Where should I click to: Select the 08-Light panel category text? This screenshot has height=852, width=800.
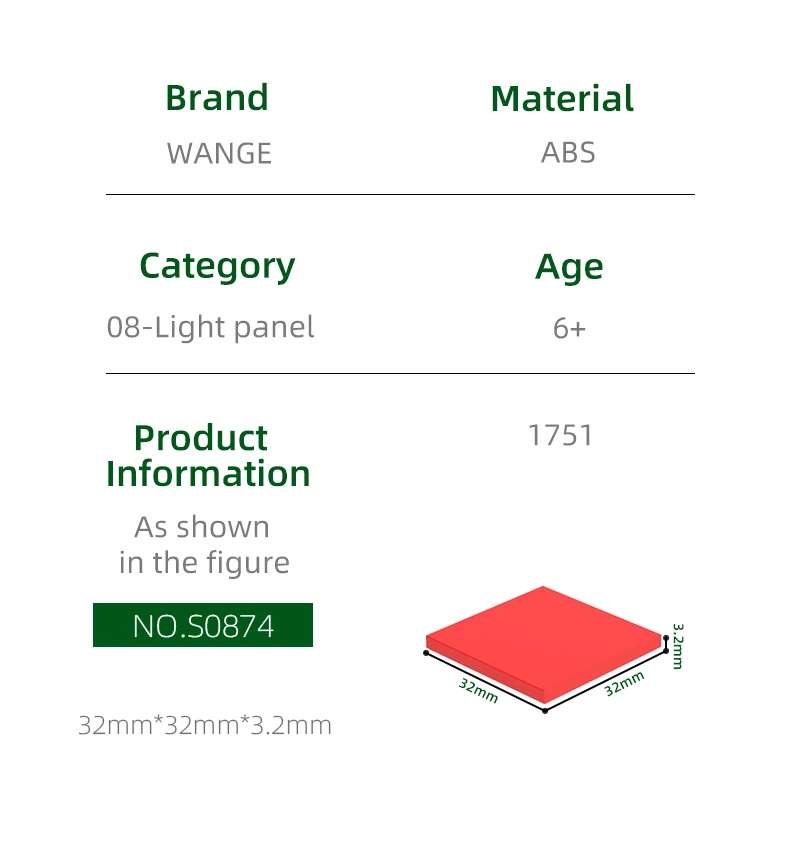coord(210,328)
